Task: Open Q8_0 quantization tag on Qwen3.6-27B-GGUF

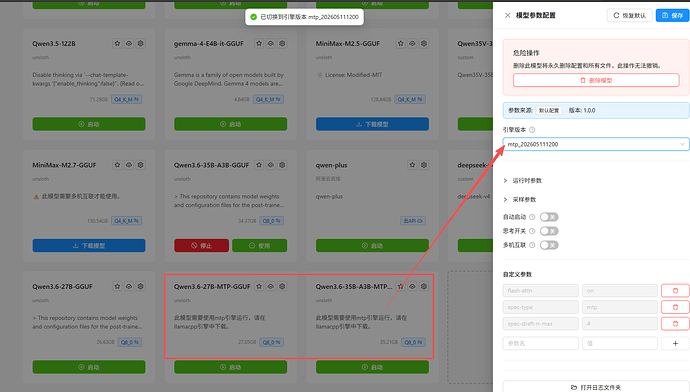Action: click(130, 342)
